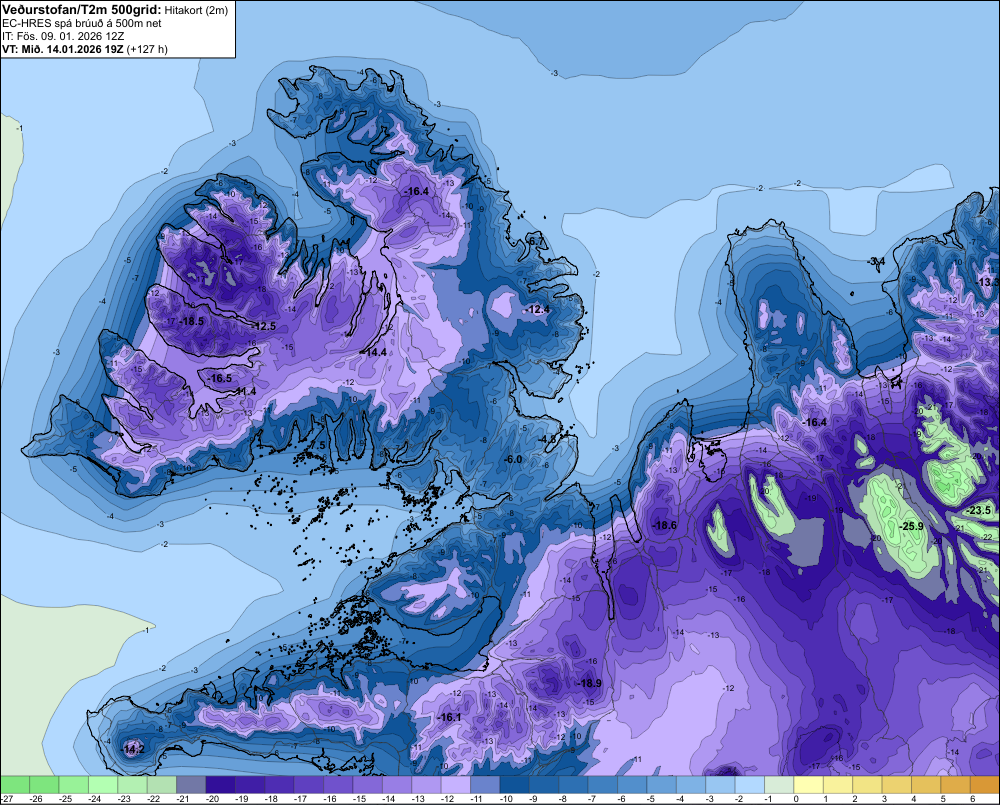The width and height of the screenshot is (1000, 805).
Task: Click the "-13.3" temperature value on the map
Action: click(x=988, y=282)
